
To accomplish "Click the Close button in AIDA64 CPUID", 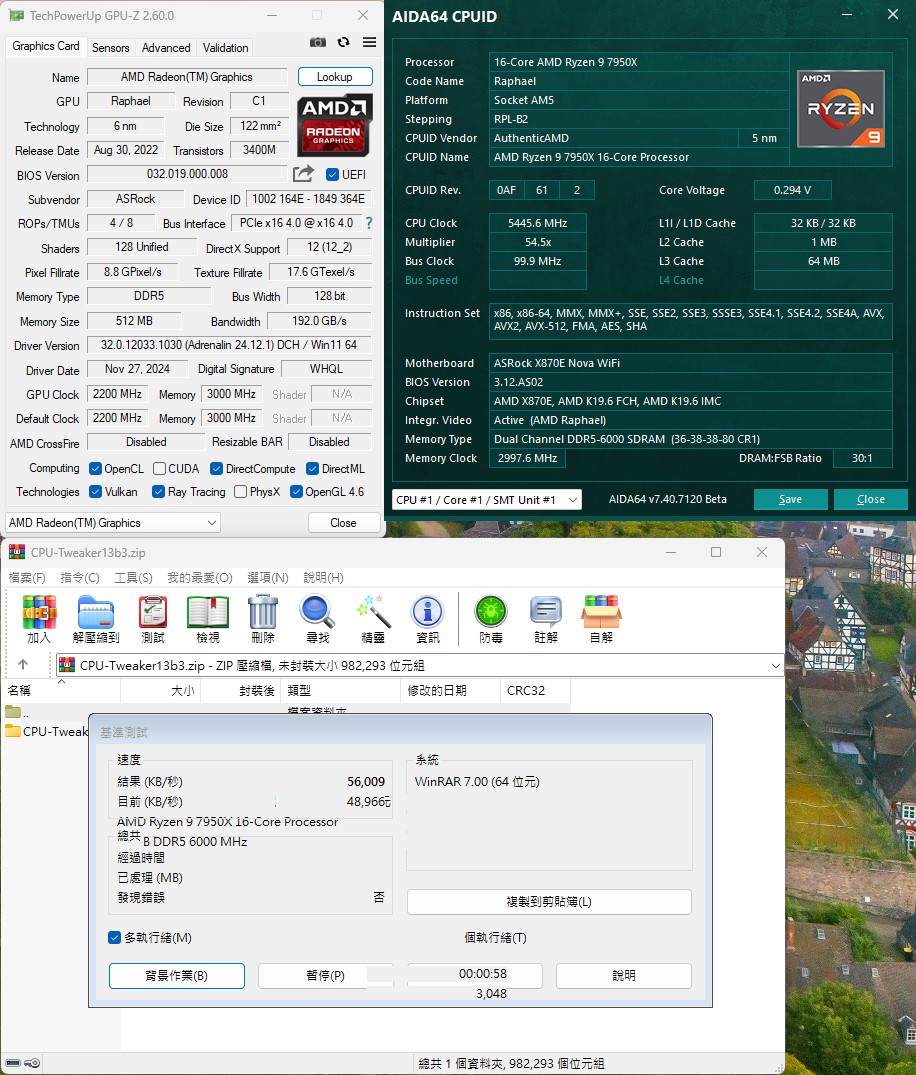I will [871, 499].
